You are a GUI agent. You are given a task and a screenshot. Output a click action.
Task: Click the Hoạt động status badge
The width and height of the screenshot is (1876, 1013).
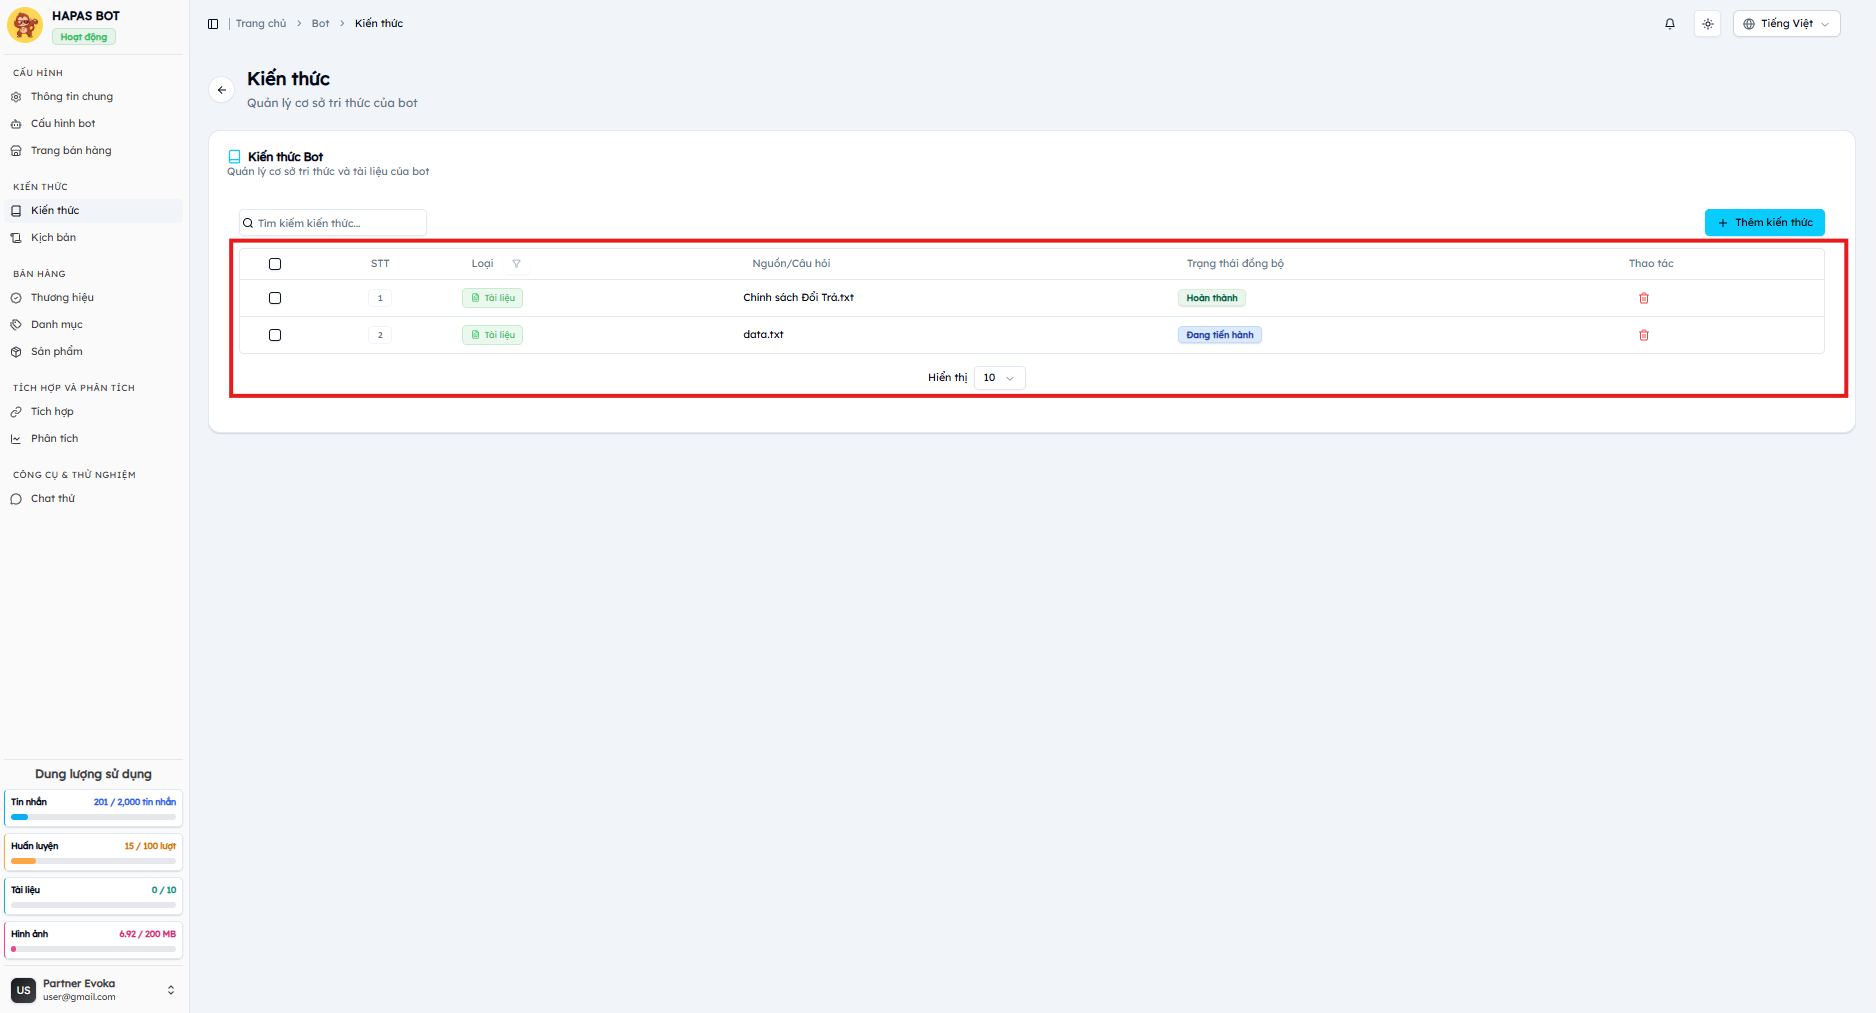click(x=84, y=37)
